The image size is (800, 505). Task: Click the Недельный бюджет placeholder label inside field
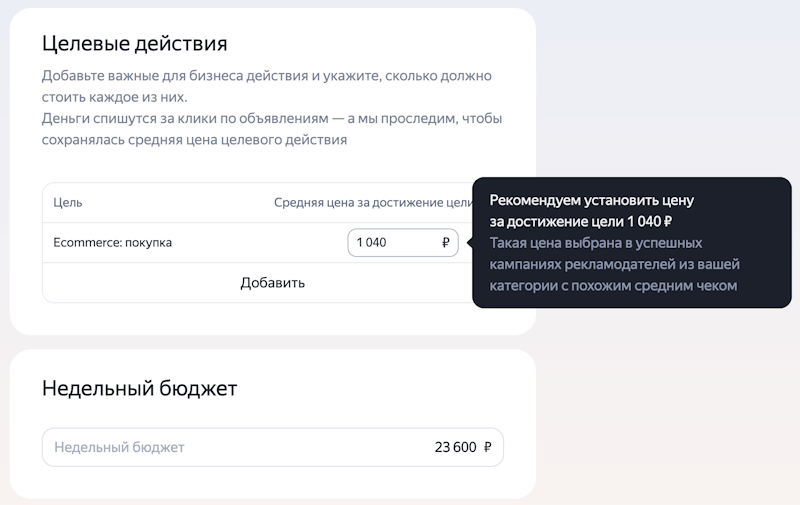[119, 447]
